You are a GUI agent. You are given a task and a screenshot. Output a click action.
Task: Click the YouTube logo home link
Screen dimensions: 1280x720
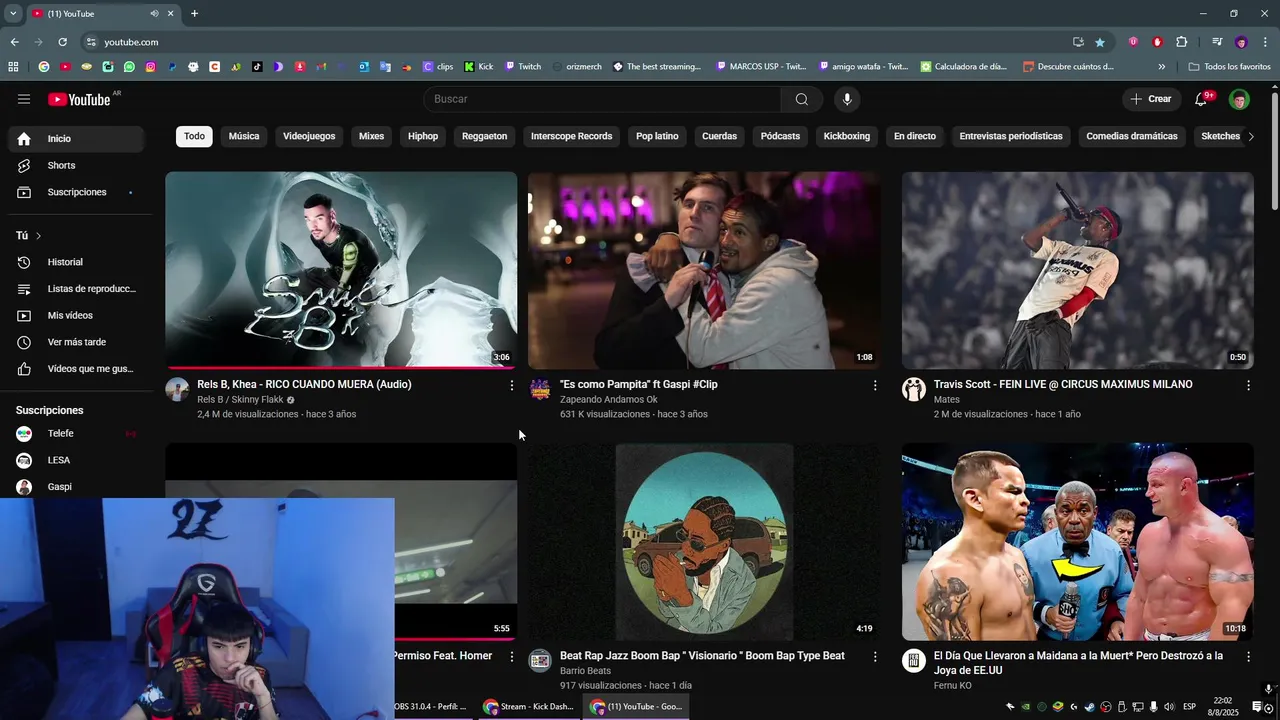click(x=79, y=99)
